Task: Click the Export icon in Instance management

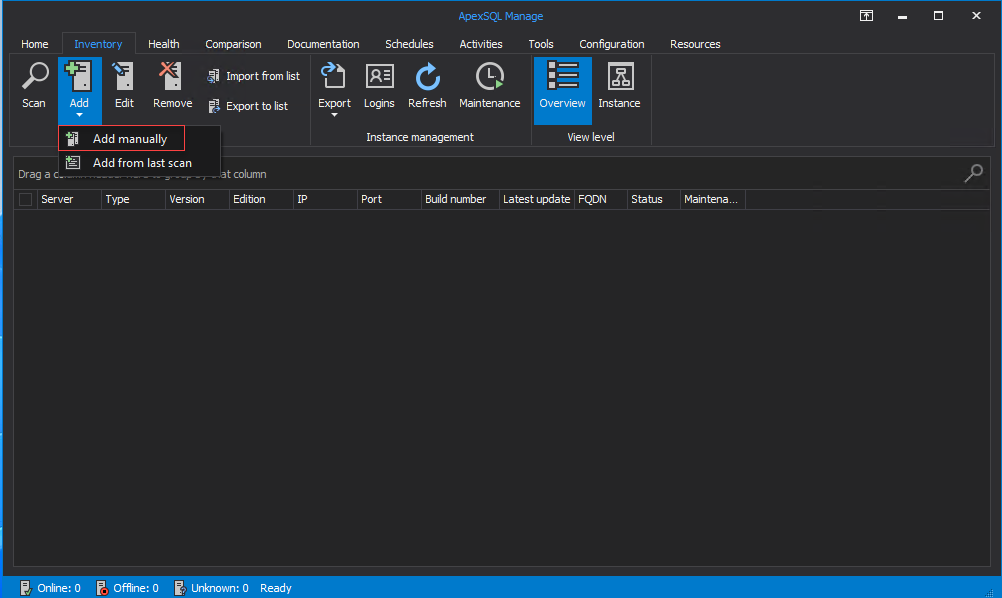Action: pyautogui.click(x=333, y=76)
